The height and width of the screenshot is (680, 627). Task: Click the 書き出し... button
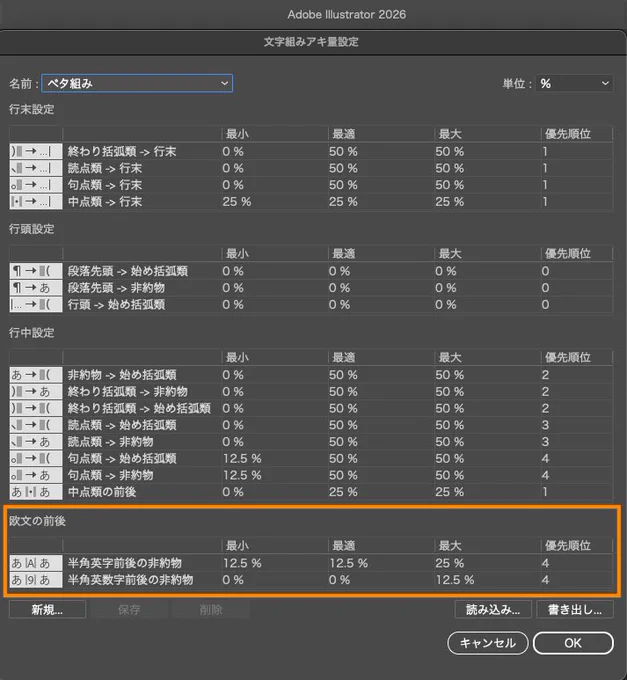click(575, 610)
